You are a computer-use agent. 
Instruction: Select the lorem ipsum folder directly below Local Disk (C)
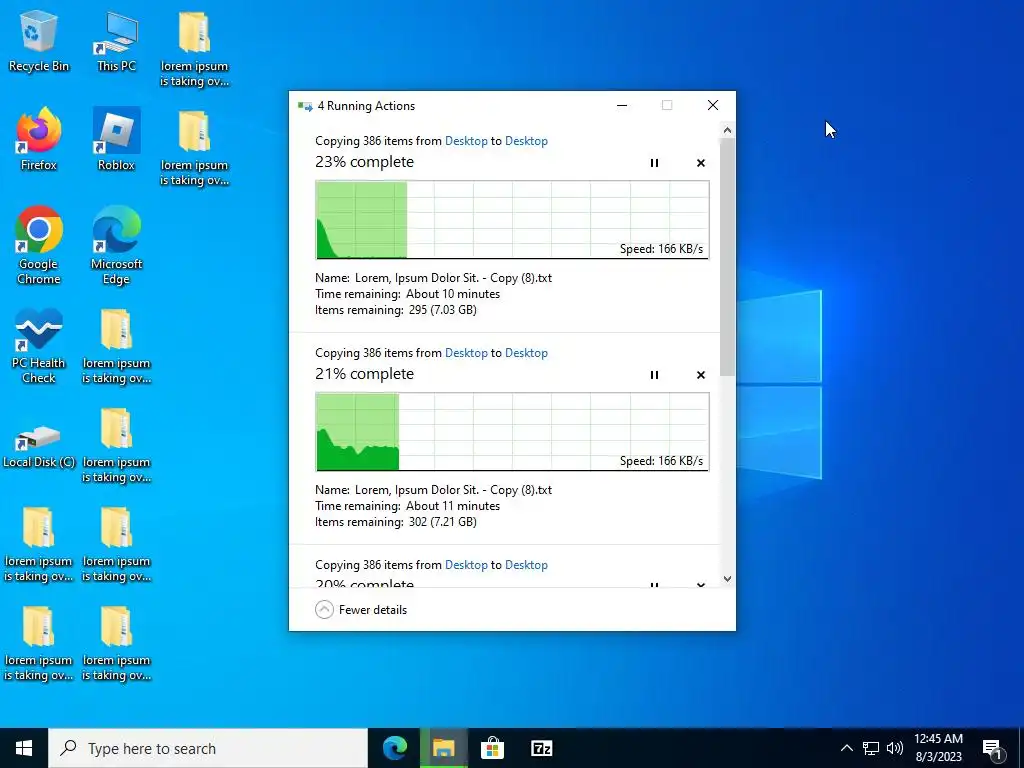coord(39,544)
